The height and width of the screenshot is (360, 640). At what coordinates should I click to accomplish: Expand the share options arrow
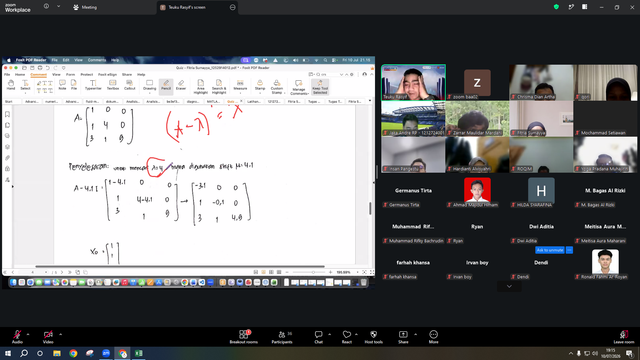tap(416, 334)
